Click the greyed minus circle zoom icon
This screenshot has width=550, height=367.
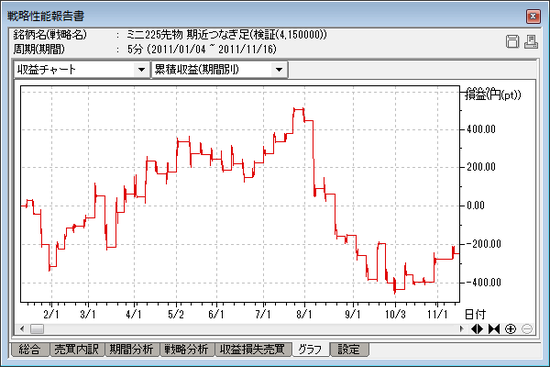[x=527, y=329]
